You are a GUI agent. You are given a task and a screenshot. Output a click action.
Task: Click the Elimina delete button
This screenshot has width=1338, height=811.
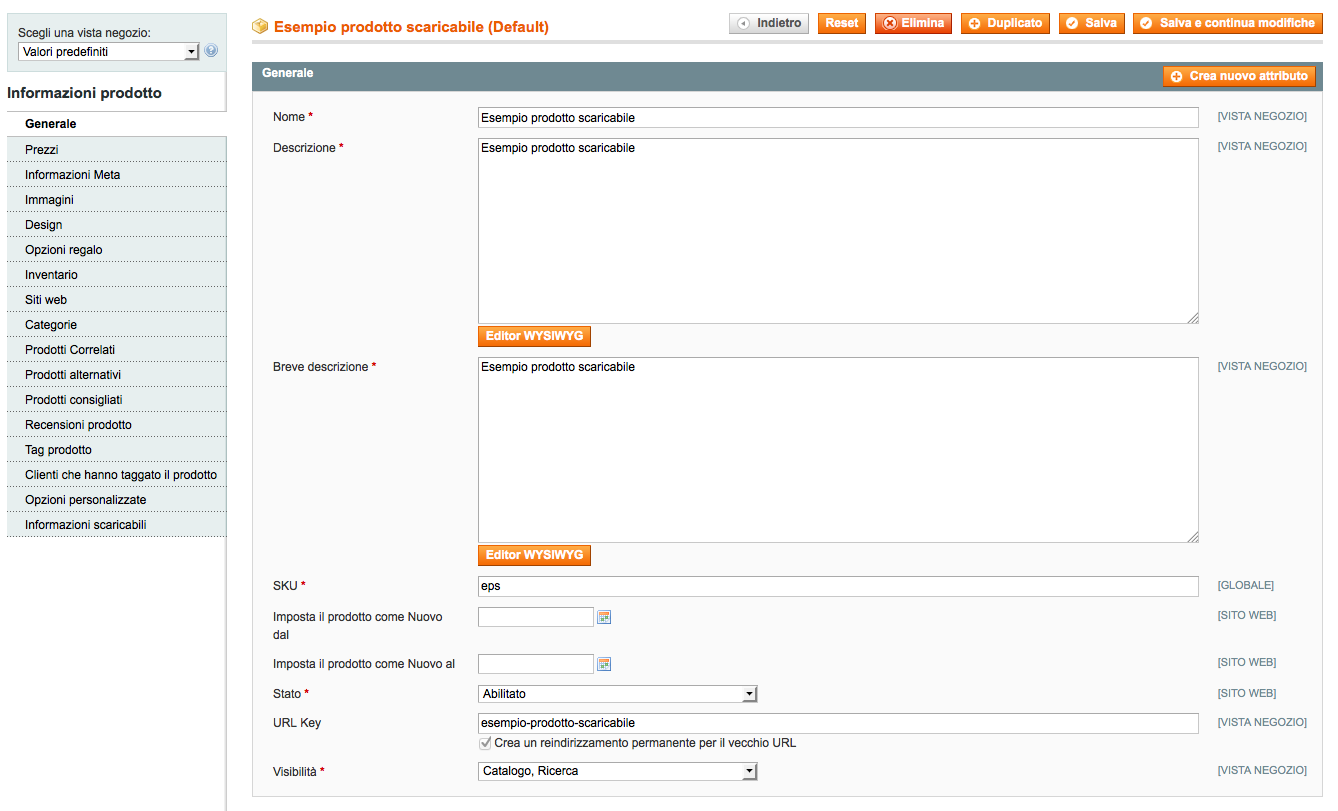point(913,23)
